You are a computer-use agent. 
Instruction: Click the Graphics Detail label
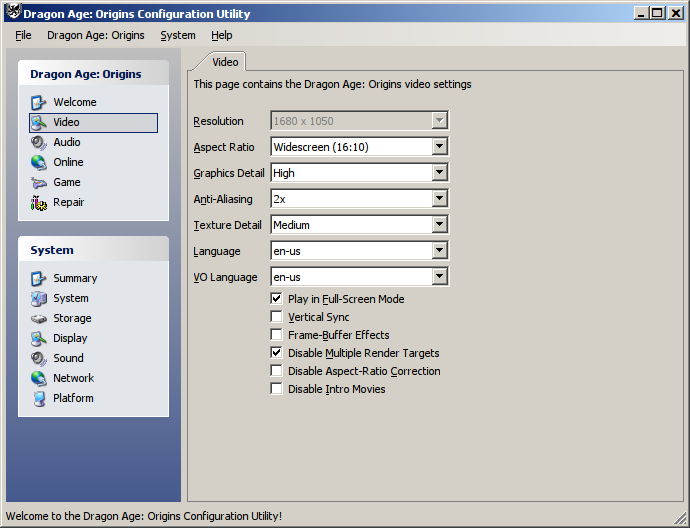tap(229, 173)
